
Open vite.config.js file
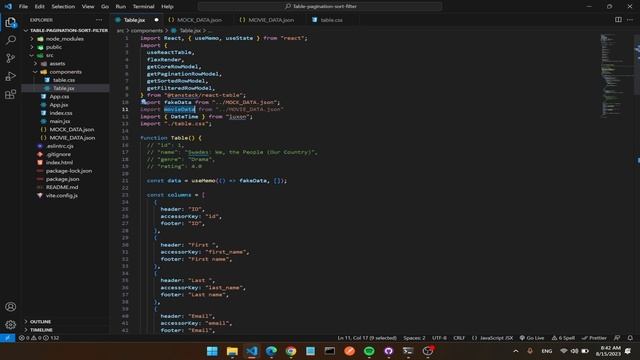[62, 196]
